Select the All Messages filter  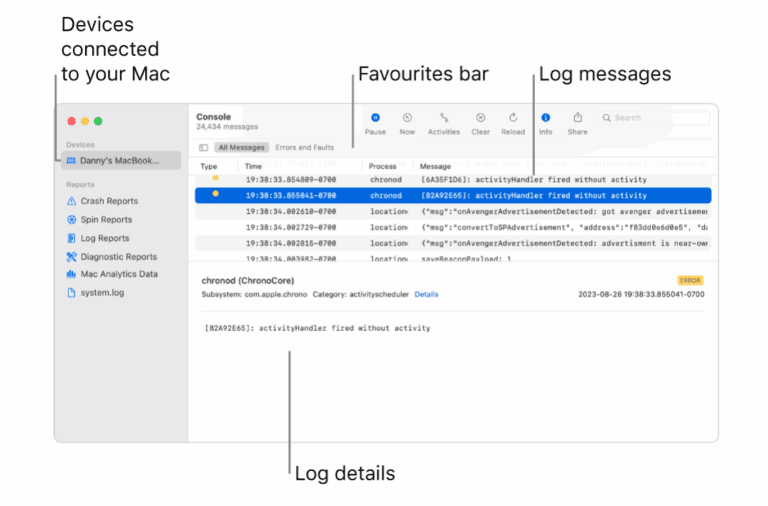click(x=241, y=148)
